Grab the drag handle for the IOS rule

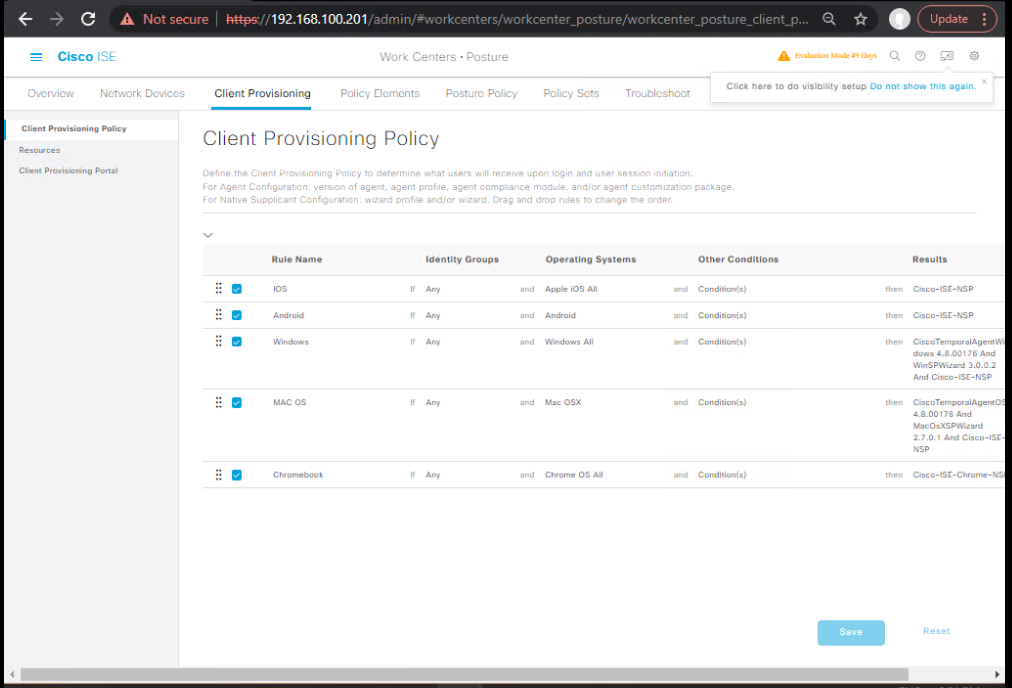pos(219,288)
